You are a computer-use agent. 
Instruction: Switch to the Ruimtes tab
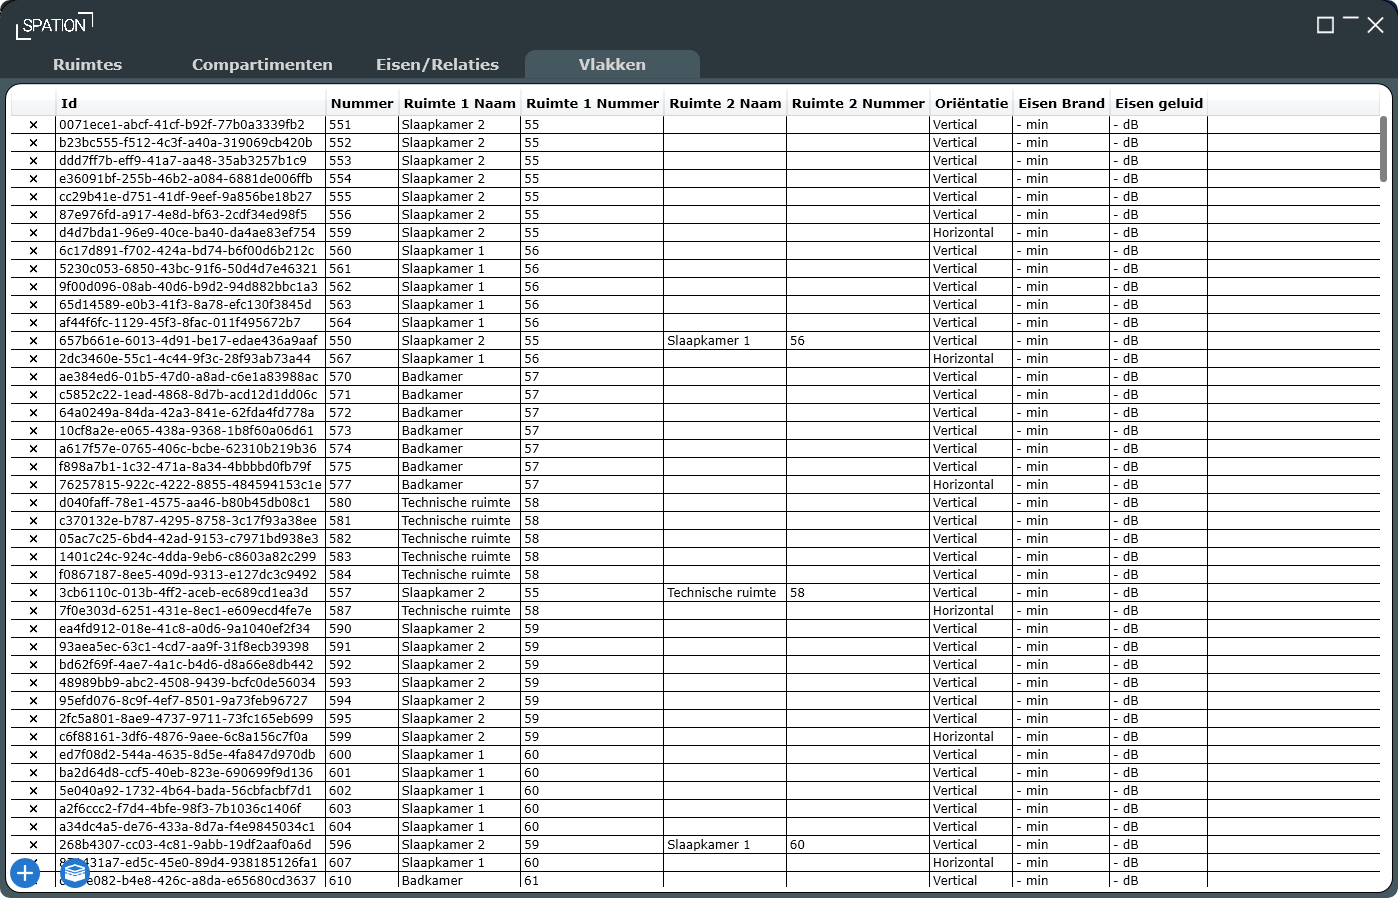tap(87, 64)
